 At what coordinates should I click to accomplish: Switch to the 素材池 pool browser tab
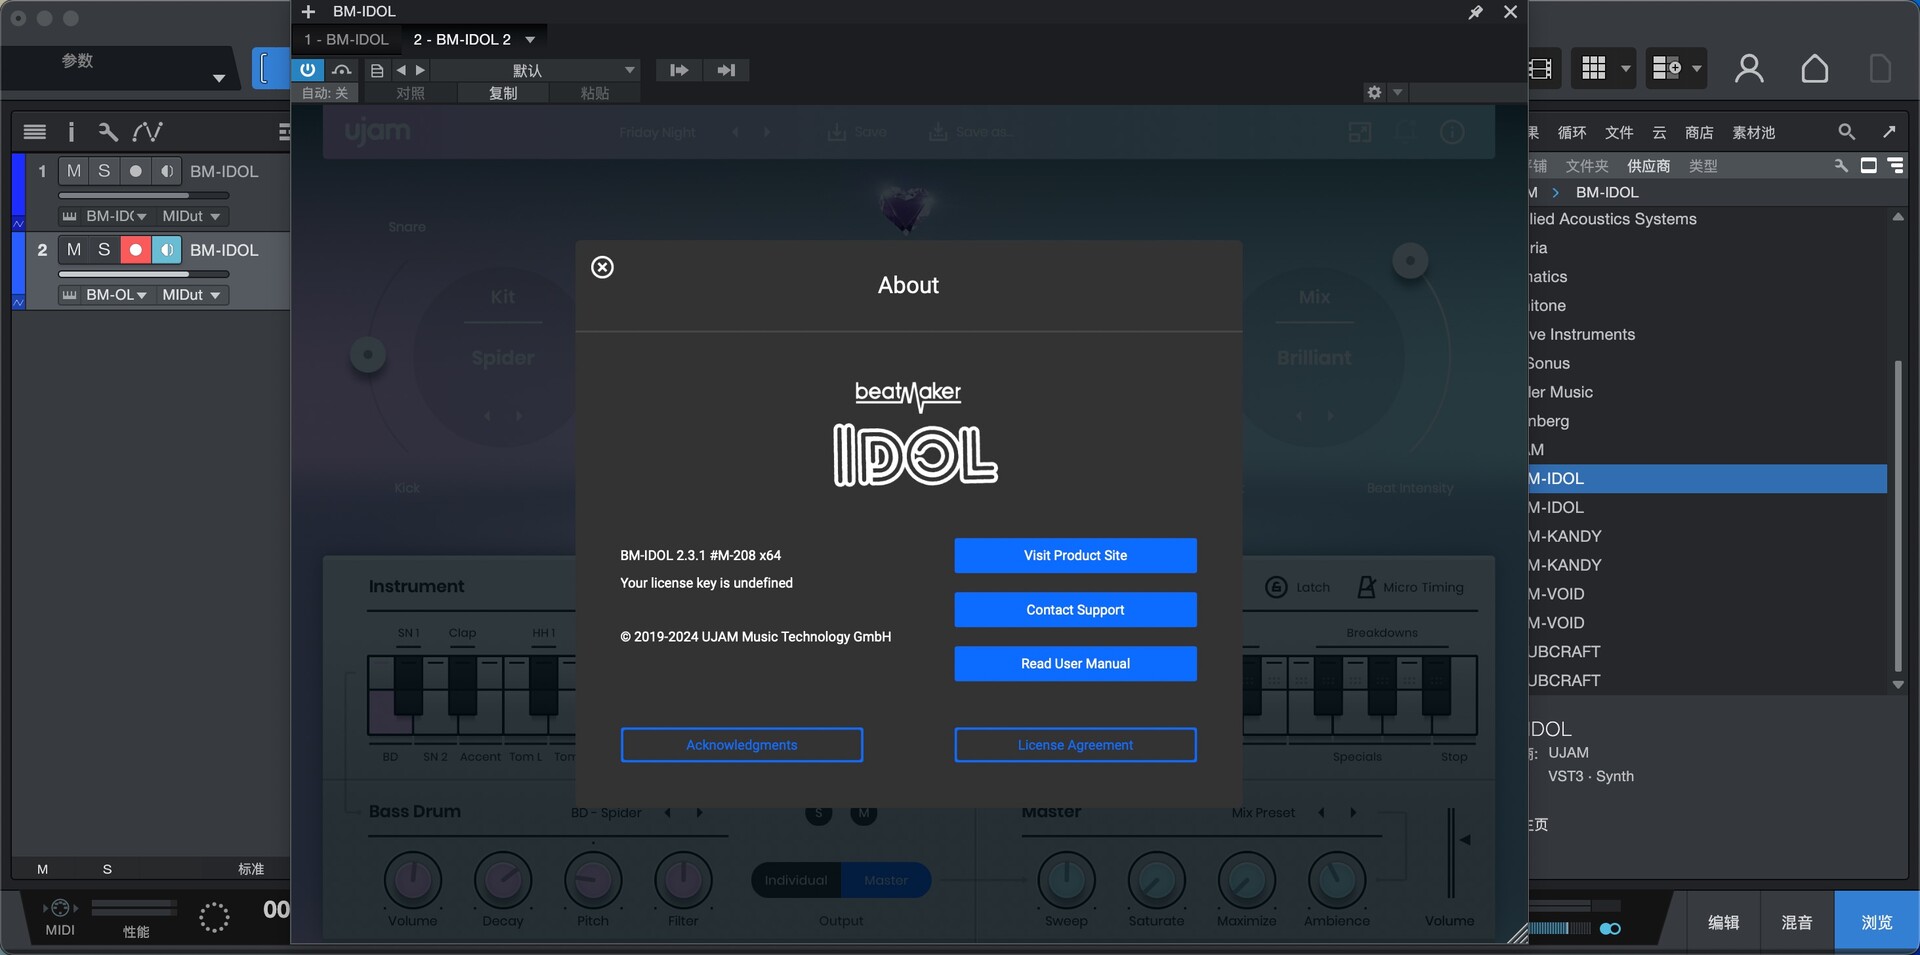click(1753, 133)
